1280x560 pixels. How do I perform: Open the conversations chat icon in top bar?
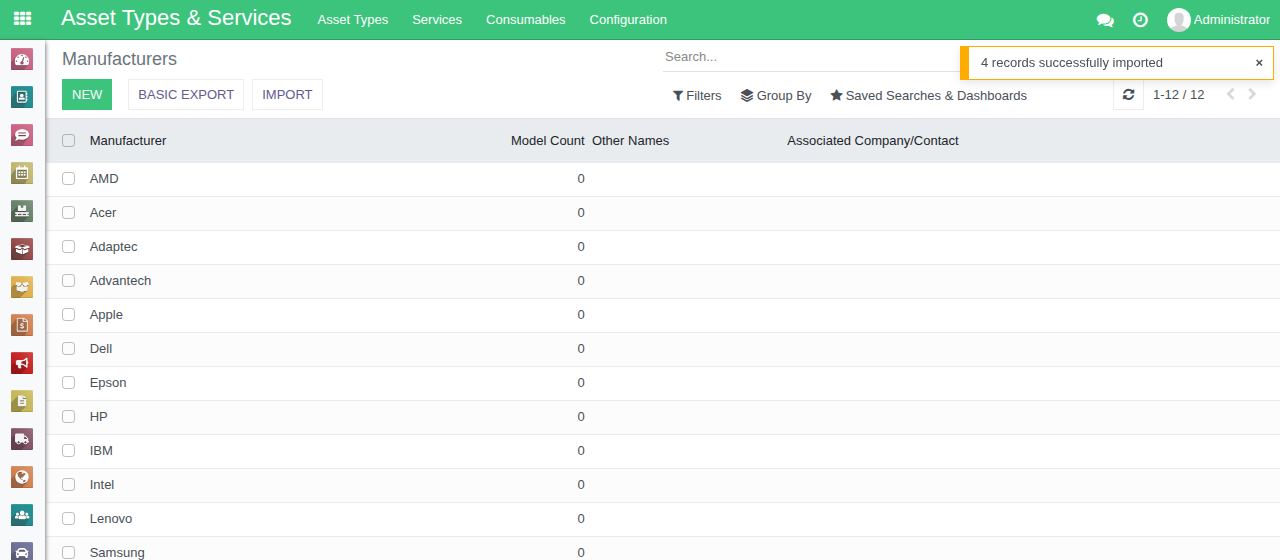coord(1105,20)
